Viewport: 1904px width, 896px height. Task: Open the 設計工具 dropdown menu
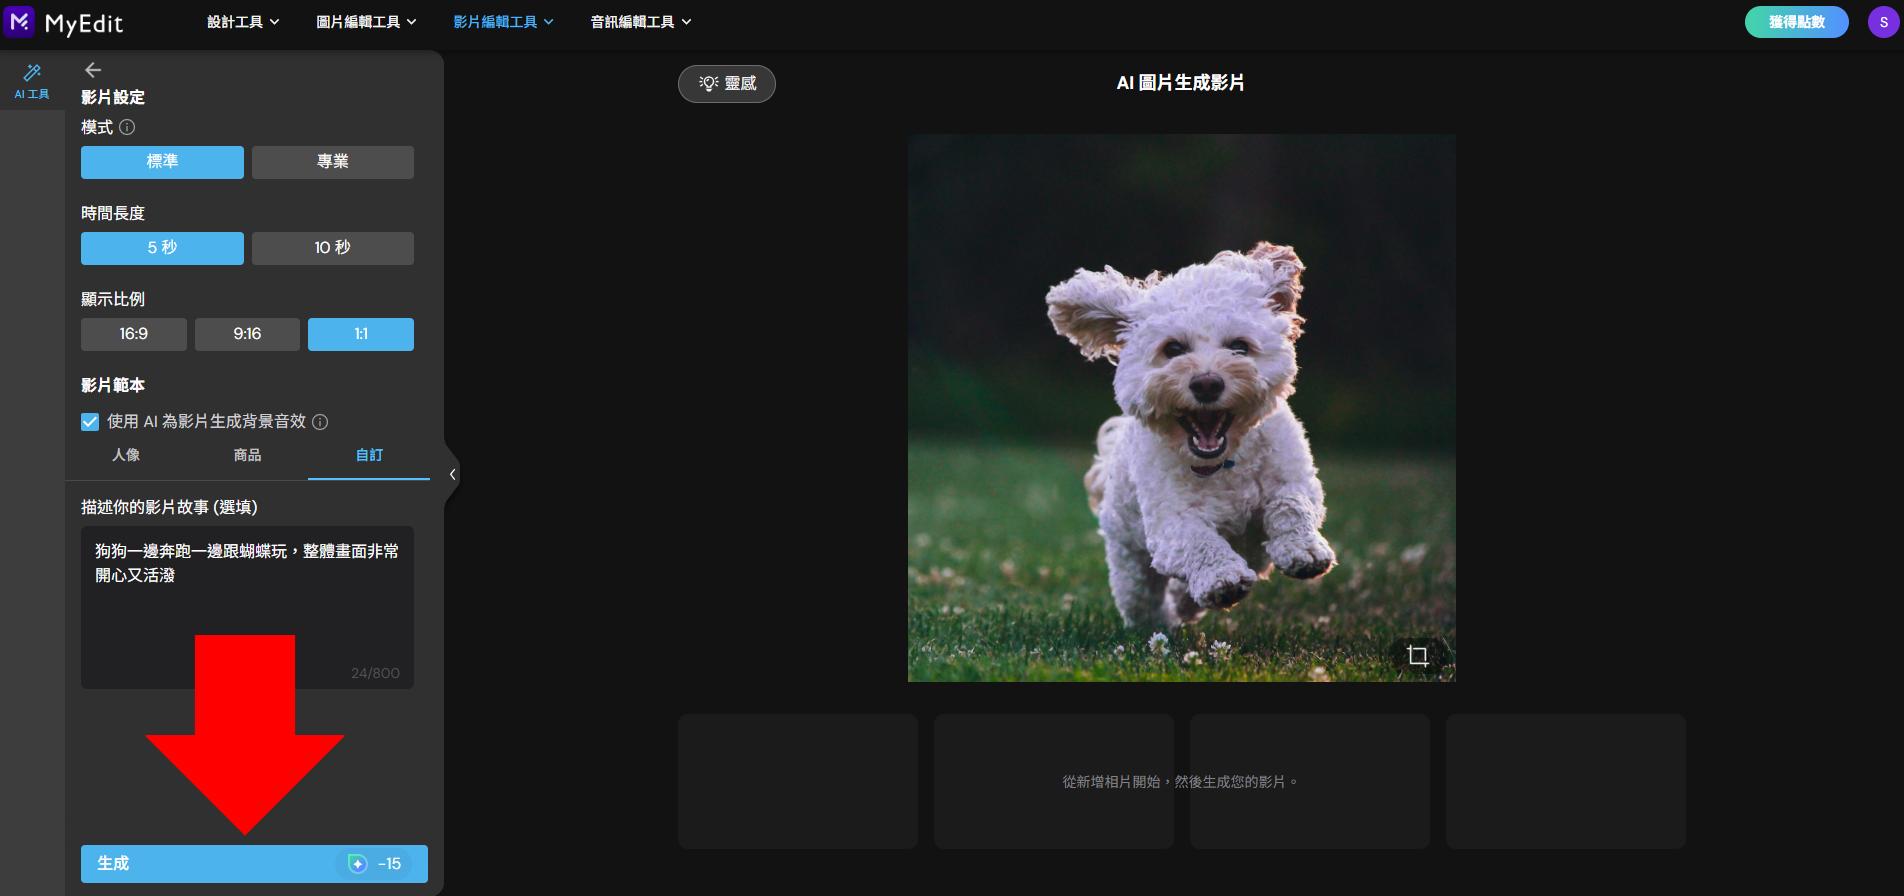tap(243, 22)
